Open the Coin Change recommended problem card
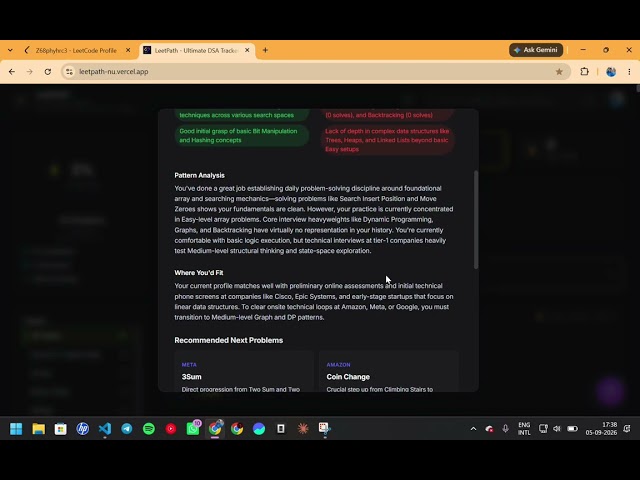This screenshot has width=640, height=480. (x=389, y=371)
